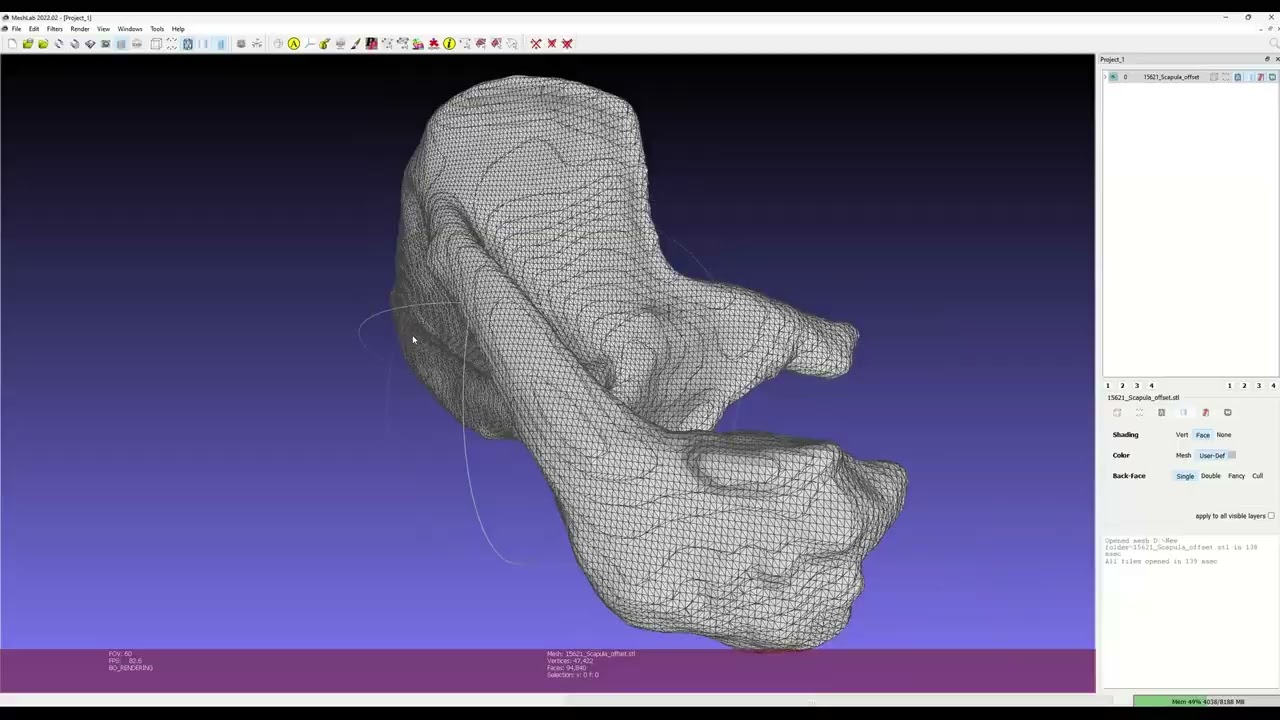Set Back-Face to Fancy
The width and height of the screenshot is (1280, 720).
pos(1237,476)
